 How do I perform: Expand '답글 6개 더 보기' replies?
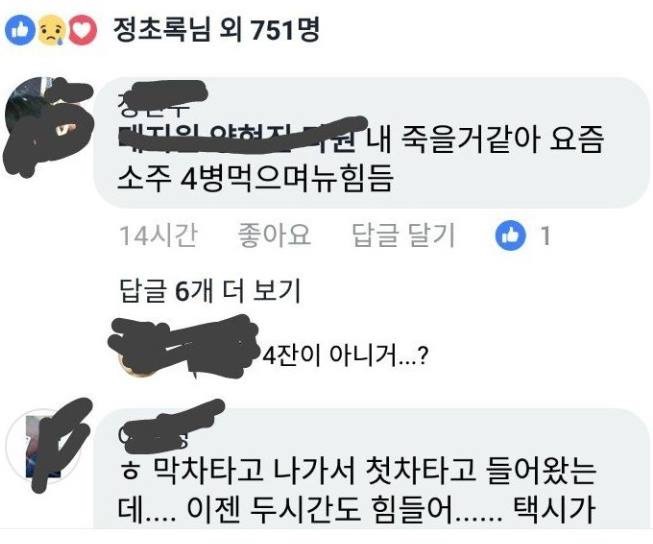click(x=210, y=290)
